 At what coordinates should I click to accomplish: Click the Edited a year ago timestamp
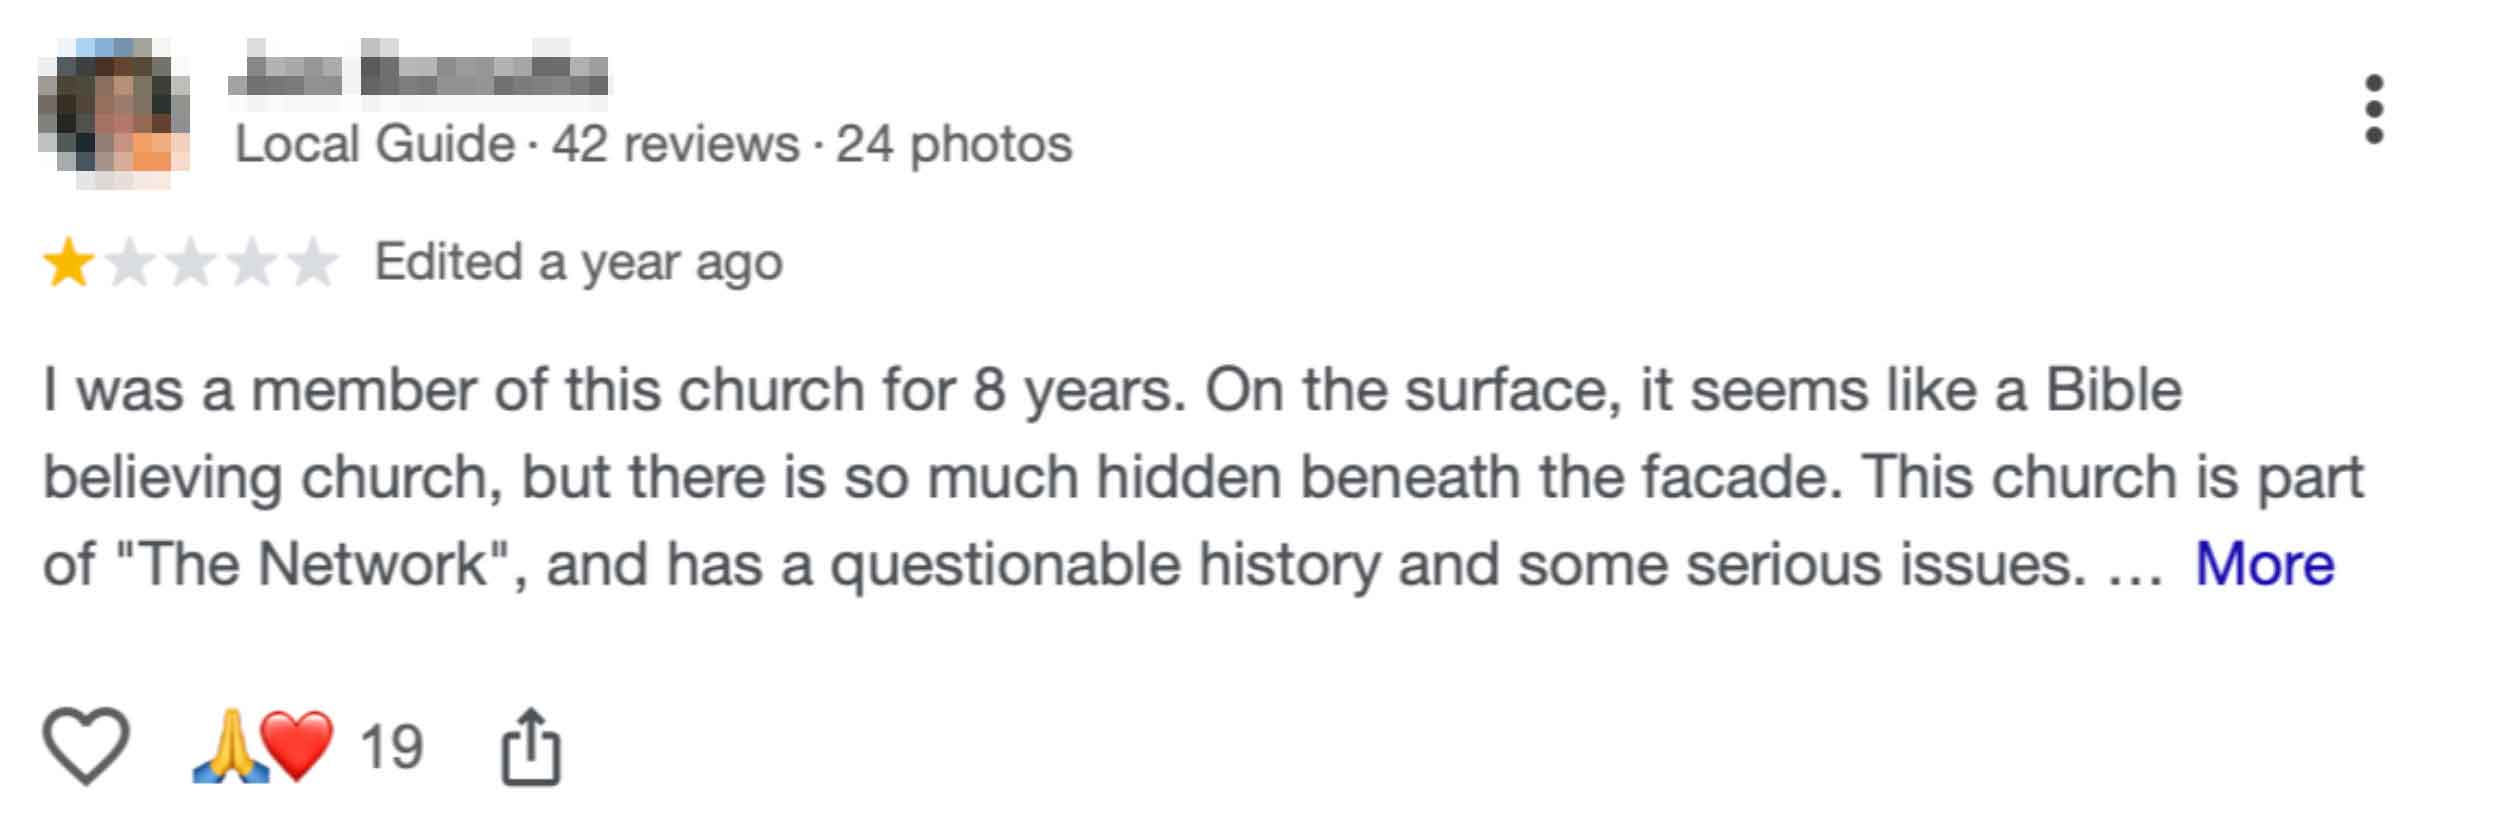(578, 263)
